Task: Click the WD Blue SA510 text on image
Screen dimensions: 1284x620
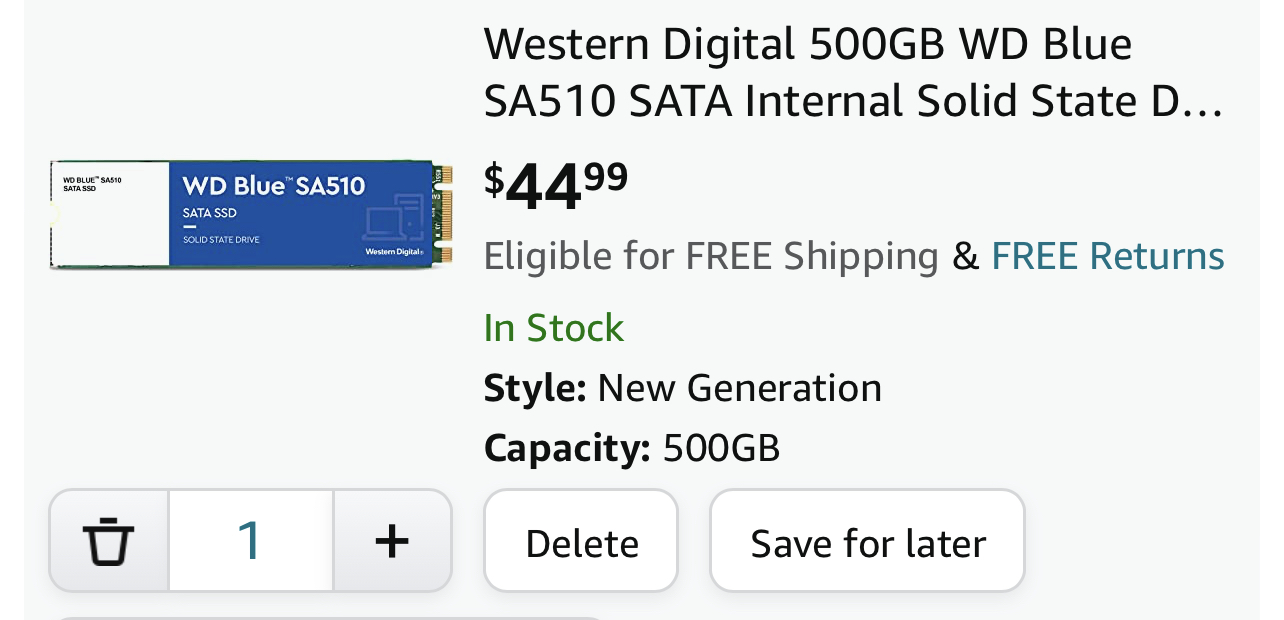Action: (274, 186)
